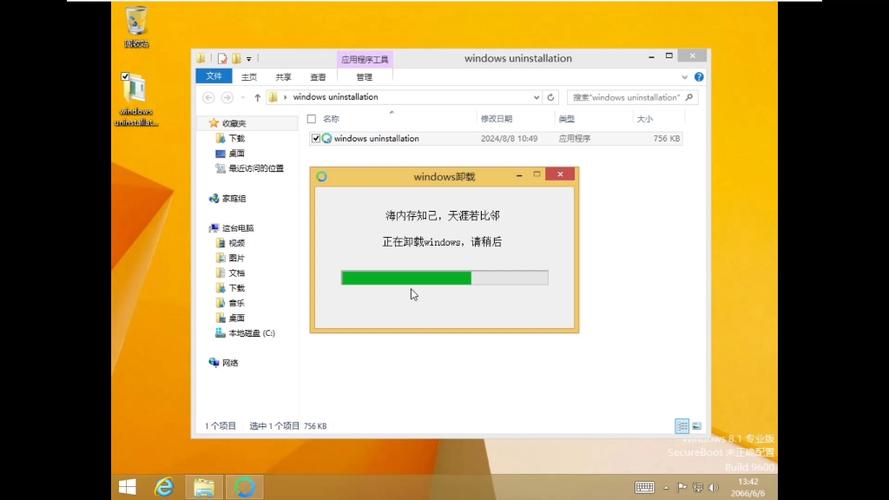This screenshot has height=500, width=889.
Task: Open 下载 under This PC
Action: (x=236, y=288)
